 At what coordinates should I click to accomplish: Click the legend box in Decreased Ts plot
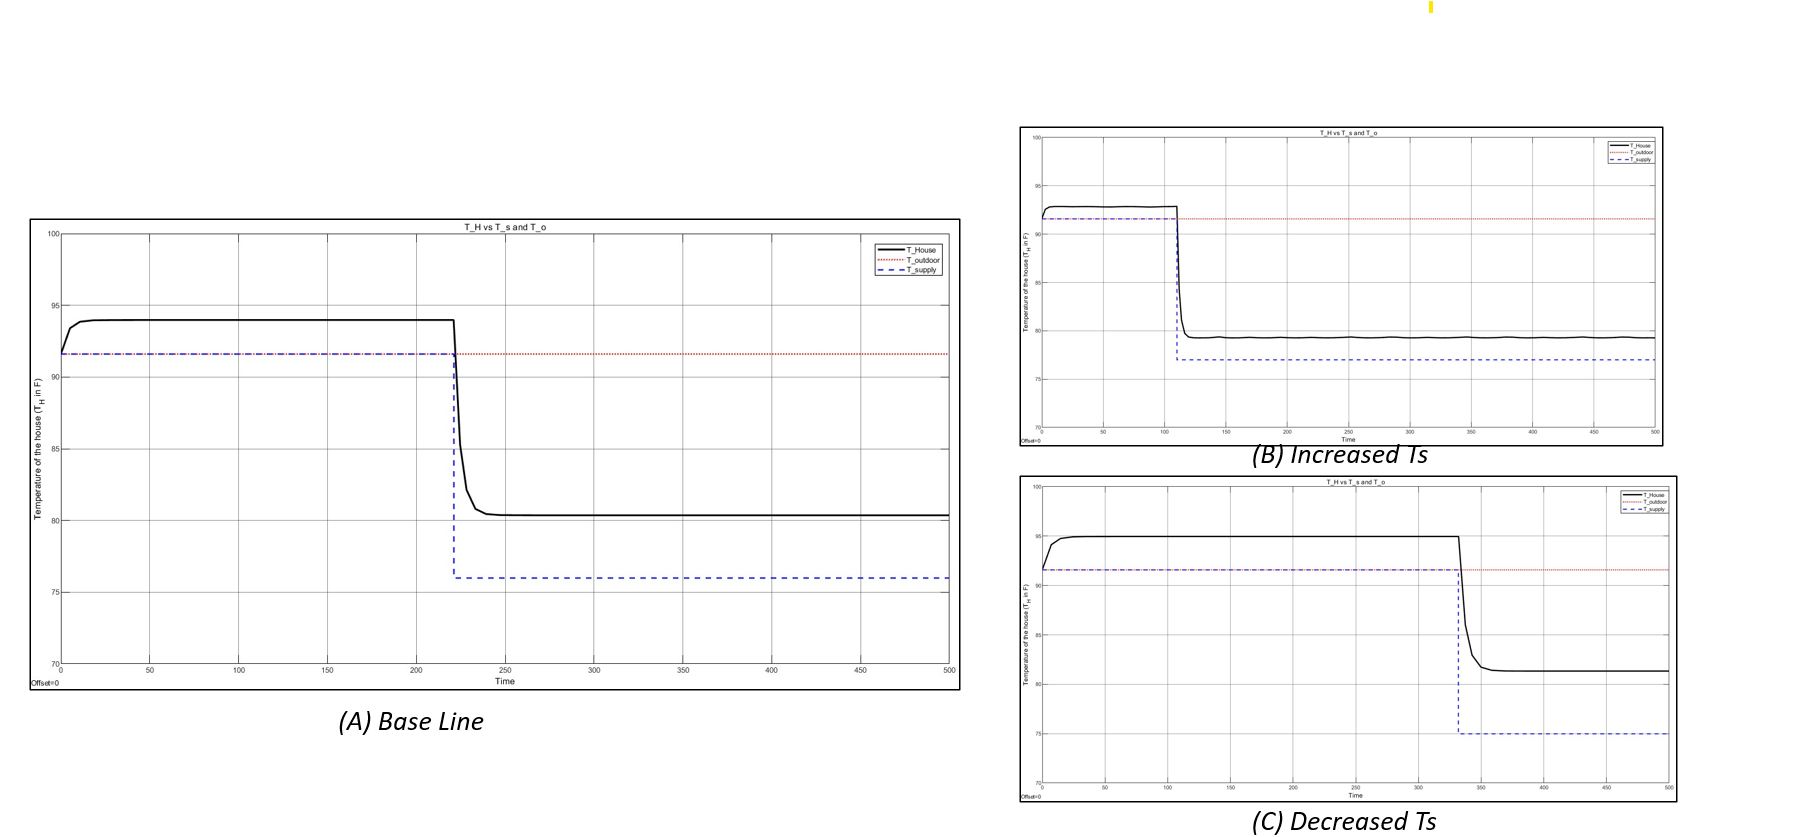[x=1645, y=502]
